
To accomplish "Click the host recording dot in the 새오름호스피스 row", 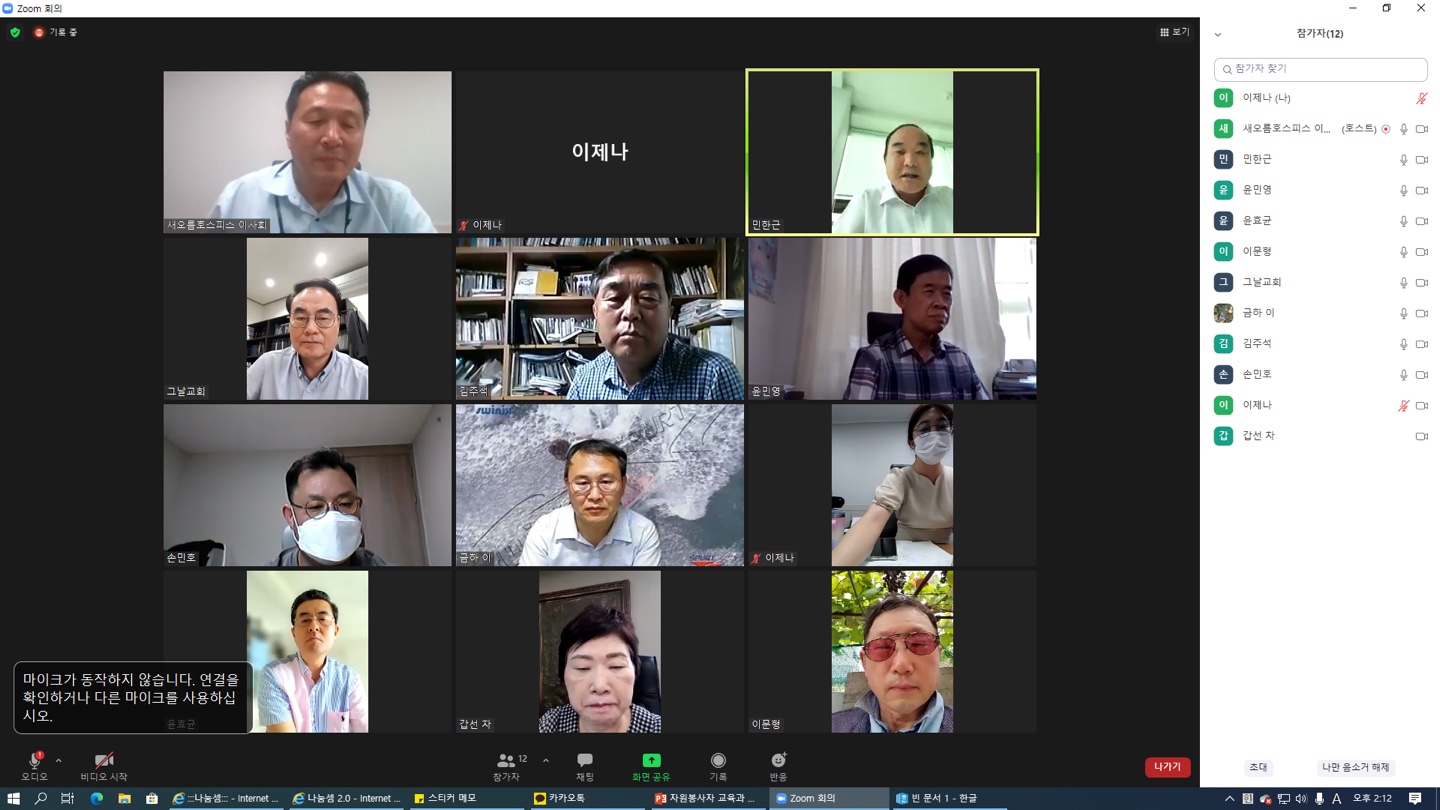I will point(1385,129).
